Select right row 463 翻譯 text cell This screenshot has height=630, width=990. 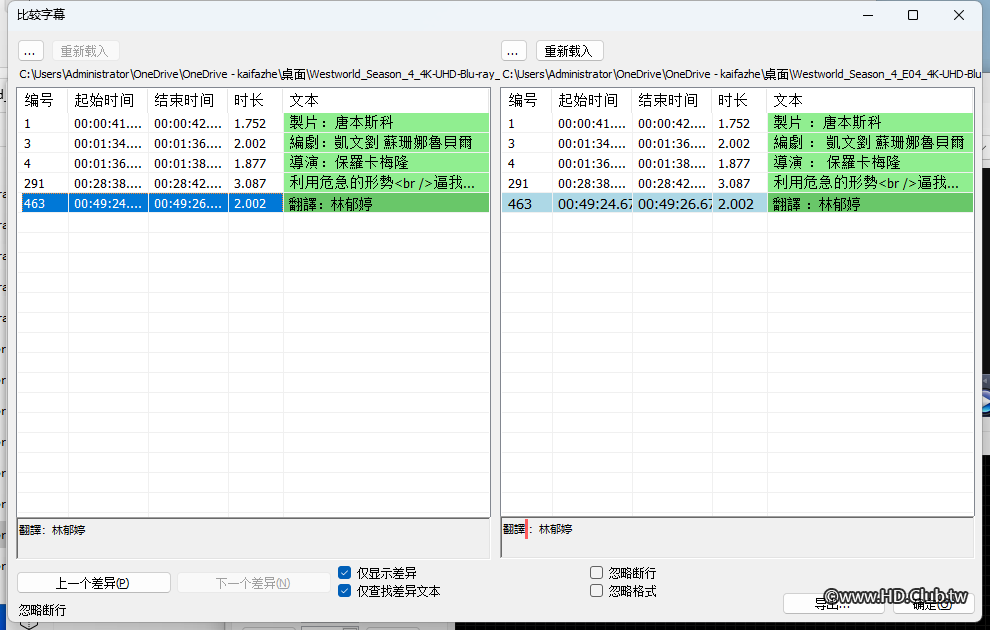(x=870, y=203)
